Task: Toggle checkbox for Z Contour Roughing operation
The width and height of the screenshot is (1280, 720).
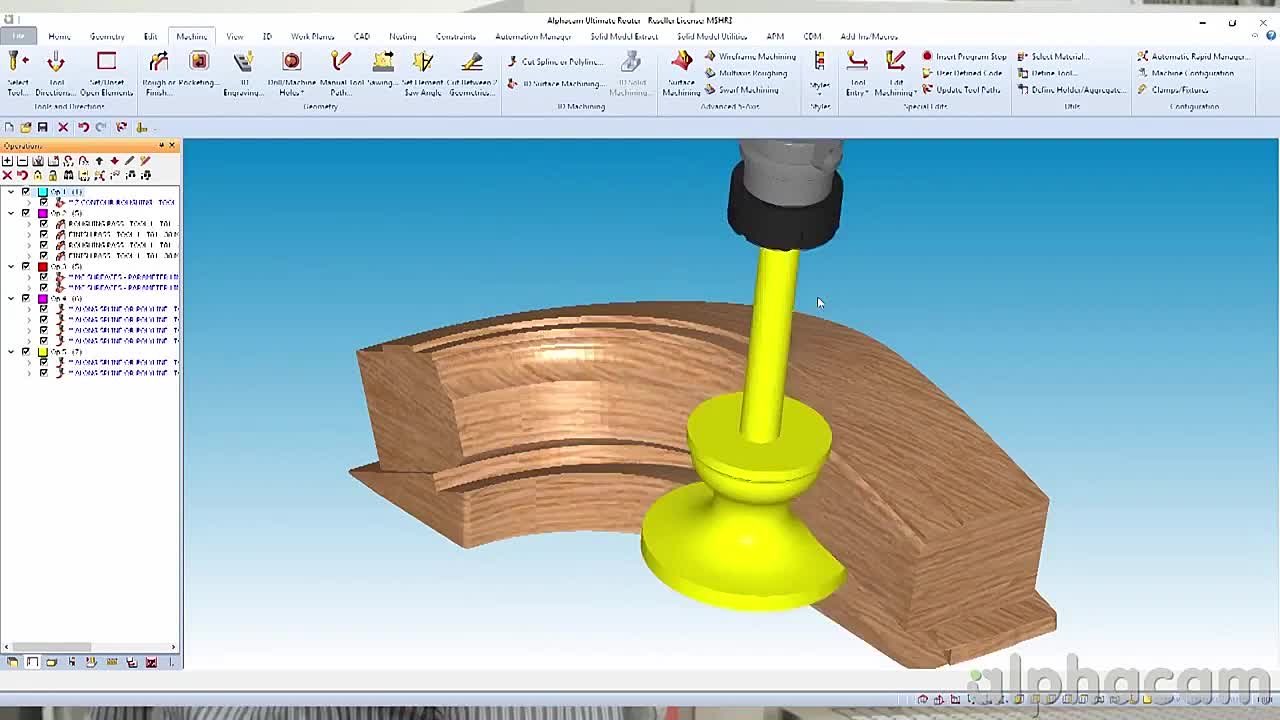Action: point(43,202)
